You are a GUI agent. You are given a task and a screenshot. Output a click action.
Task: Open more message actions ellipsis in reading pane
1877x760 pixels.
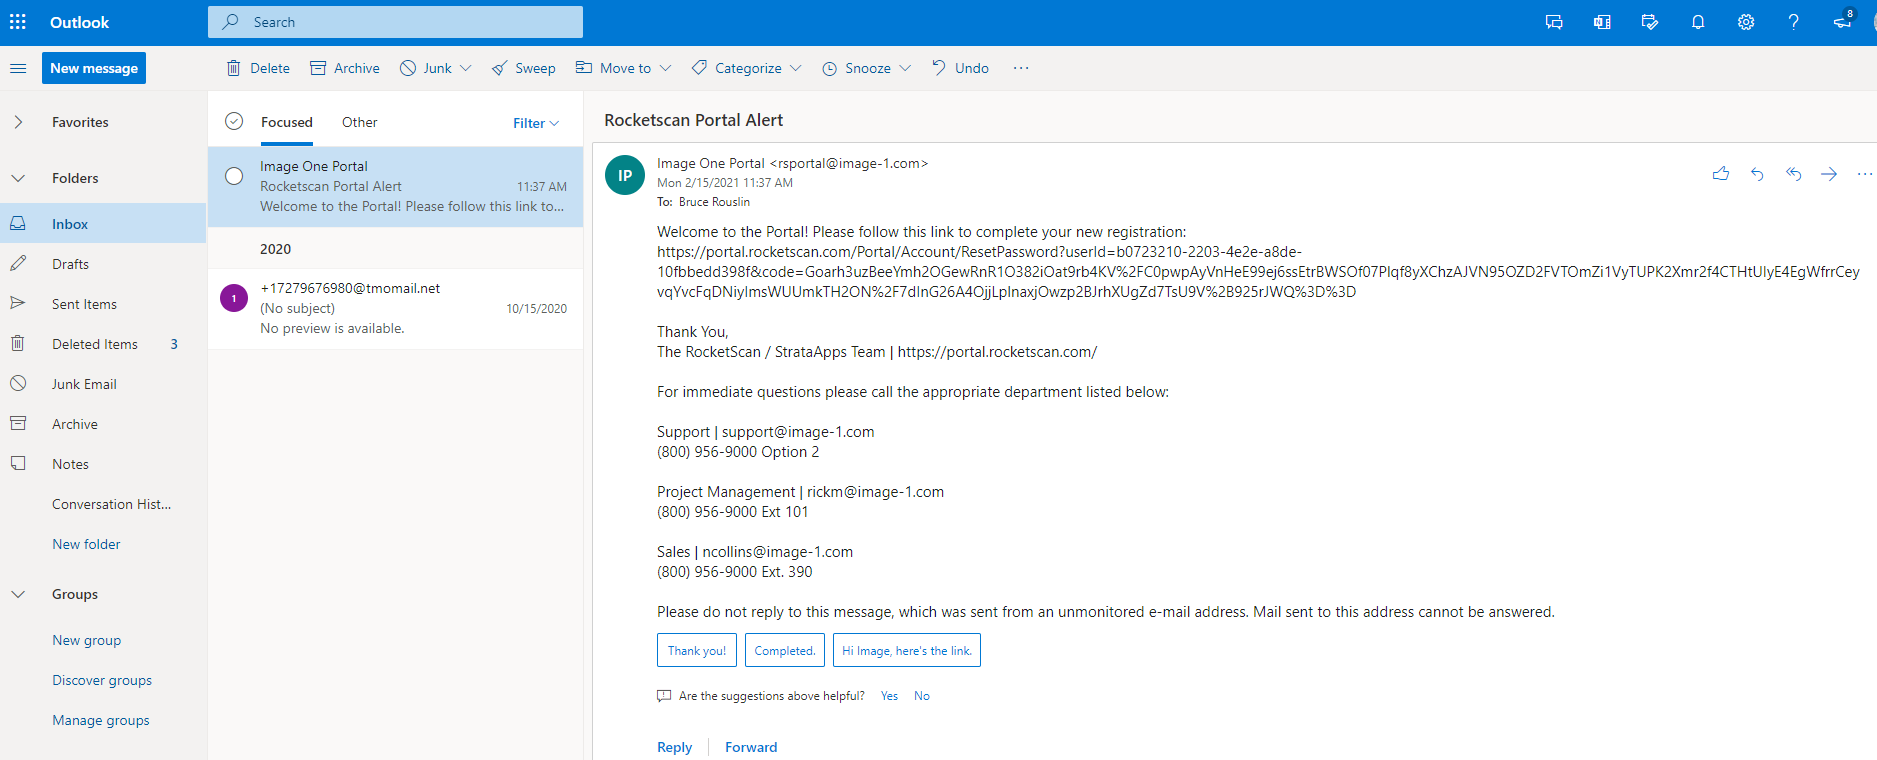(x=1865, y=174)
